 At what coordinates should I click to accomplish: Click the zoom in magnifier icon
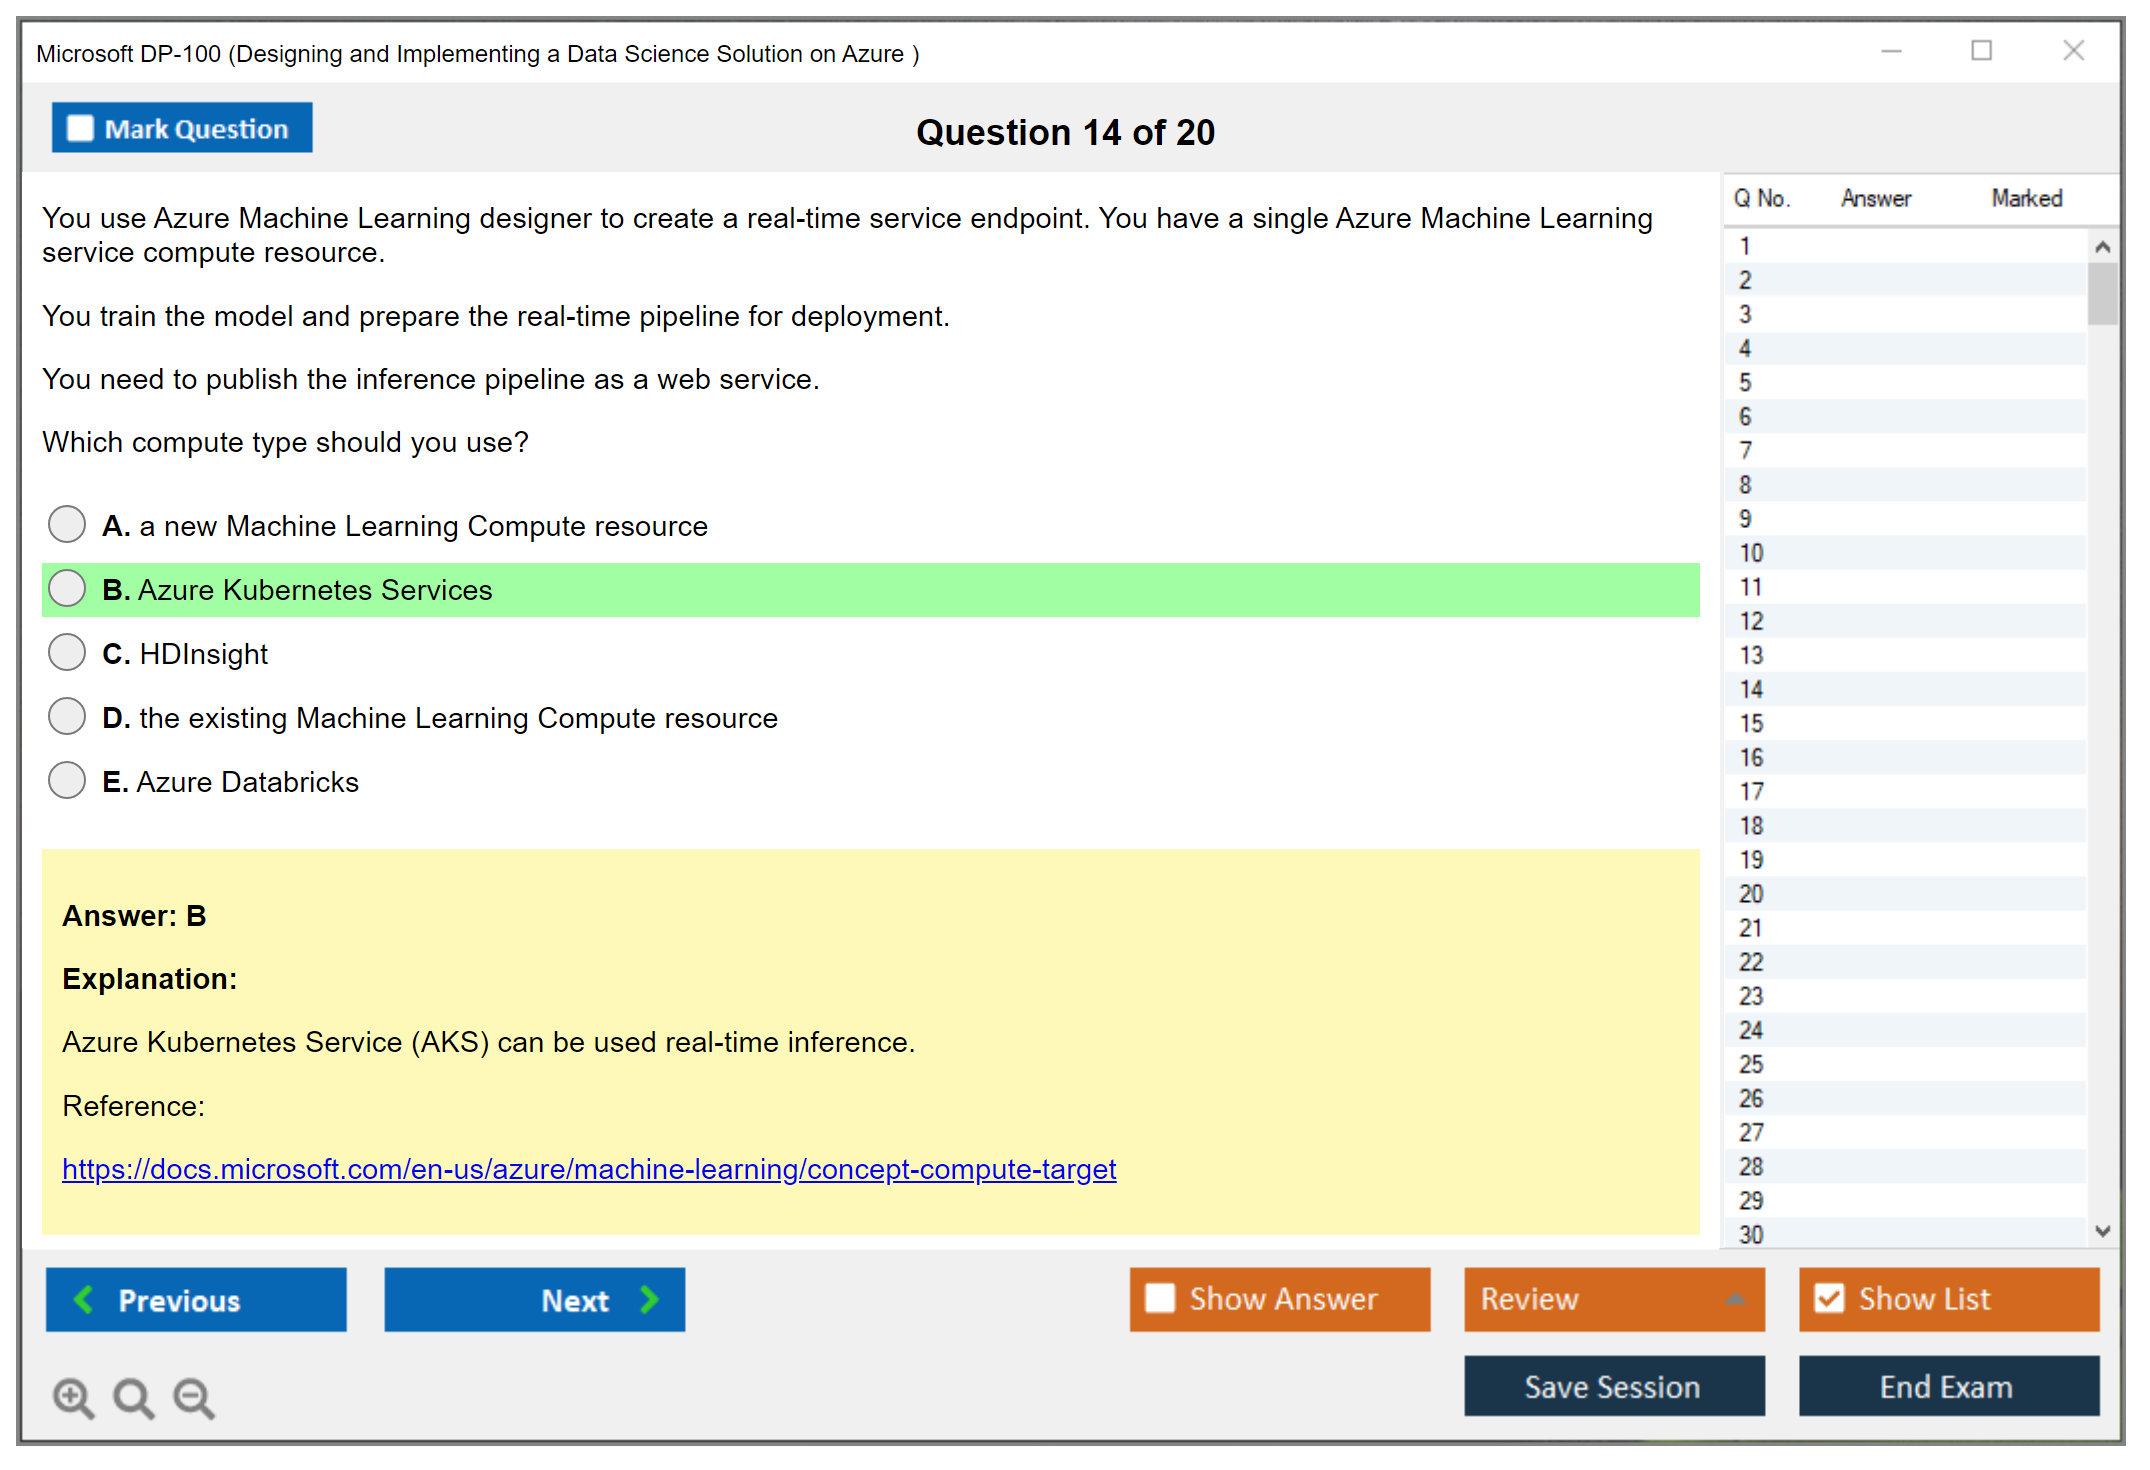73,1397
